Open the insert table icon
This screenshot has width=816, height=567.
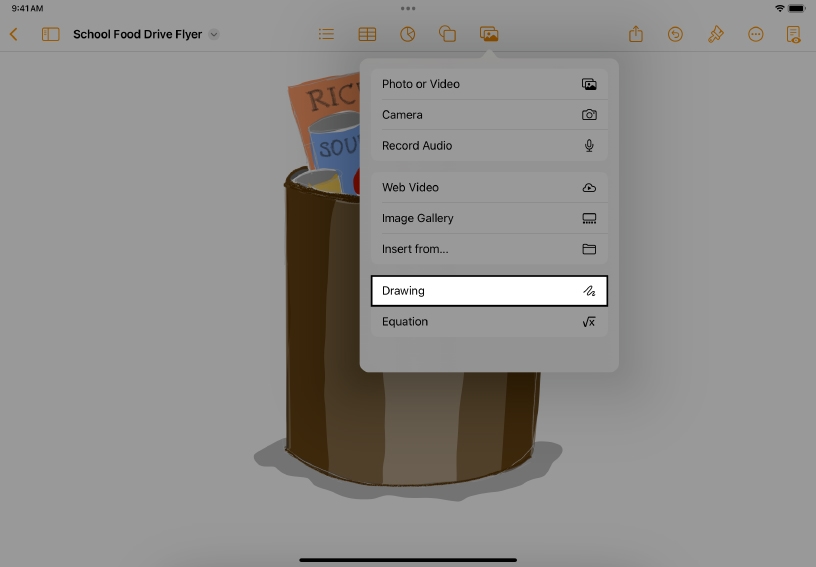pos(367,34)
